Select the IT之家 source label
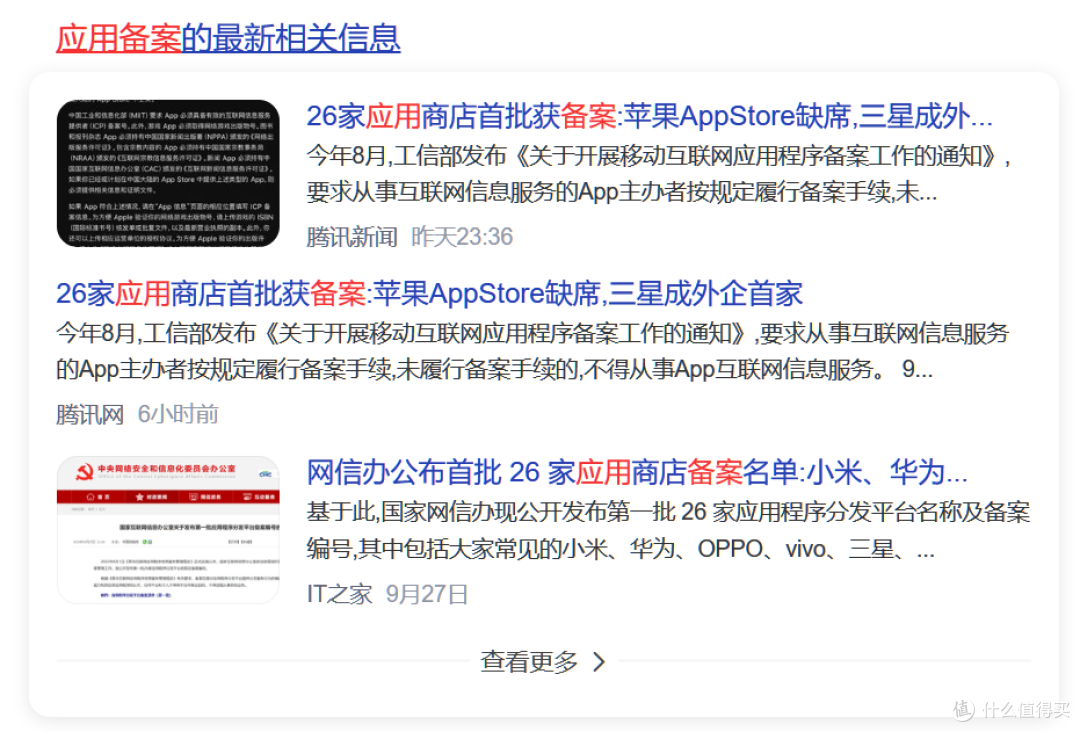Image resolution: width=1080 pixels, height=732 pixels. (x=340, y=594)
